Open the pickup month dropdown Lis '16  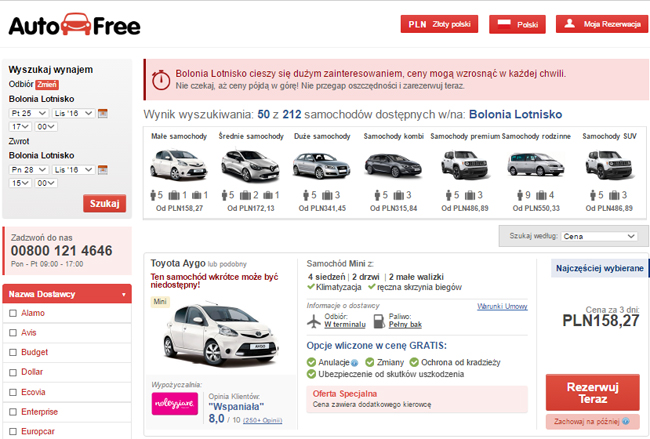click(74, 113)
